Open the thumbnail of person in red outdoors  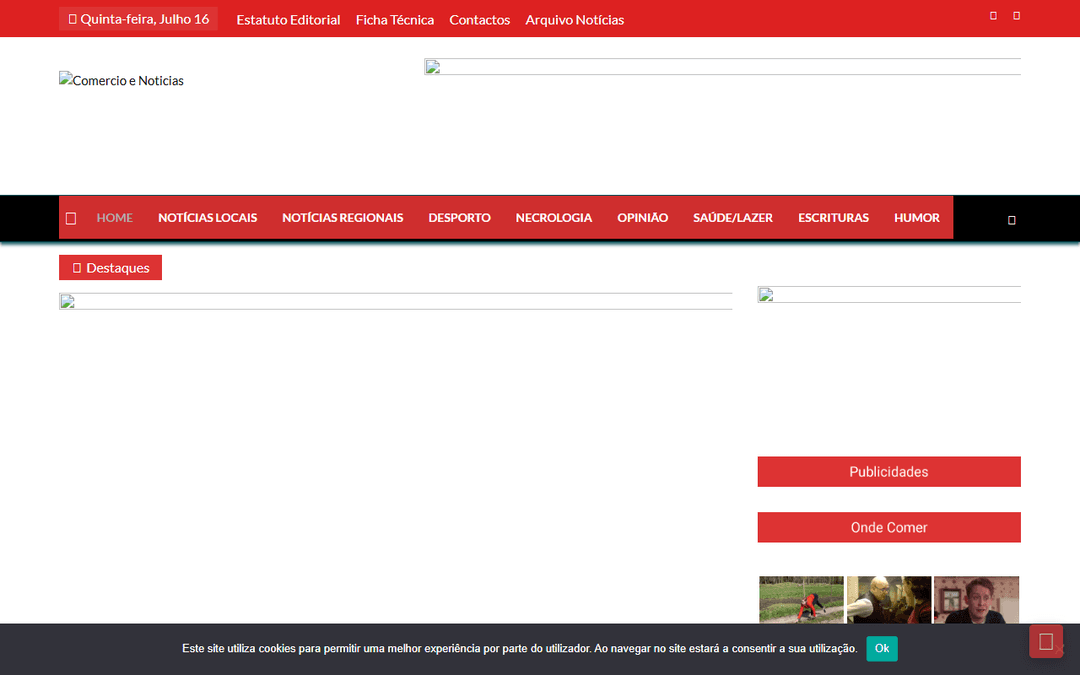[x=801, y=600]
